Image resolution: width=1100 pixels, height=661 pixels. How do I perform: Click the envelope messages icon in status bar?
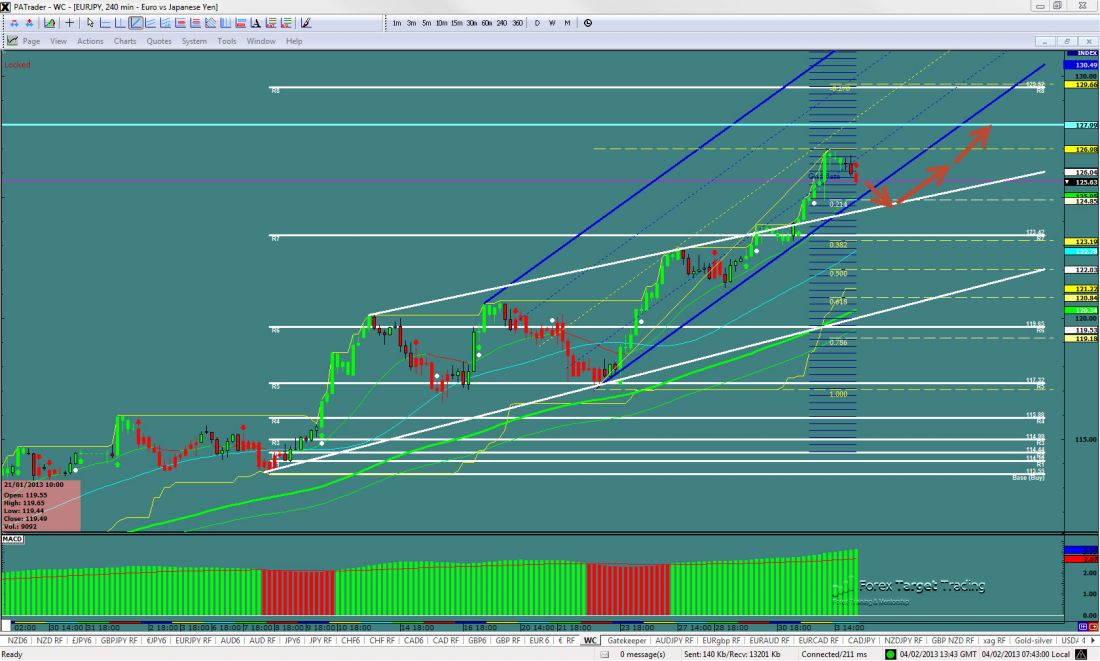610,654
